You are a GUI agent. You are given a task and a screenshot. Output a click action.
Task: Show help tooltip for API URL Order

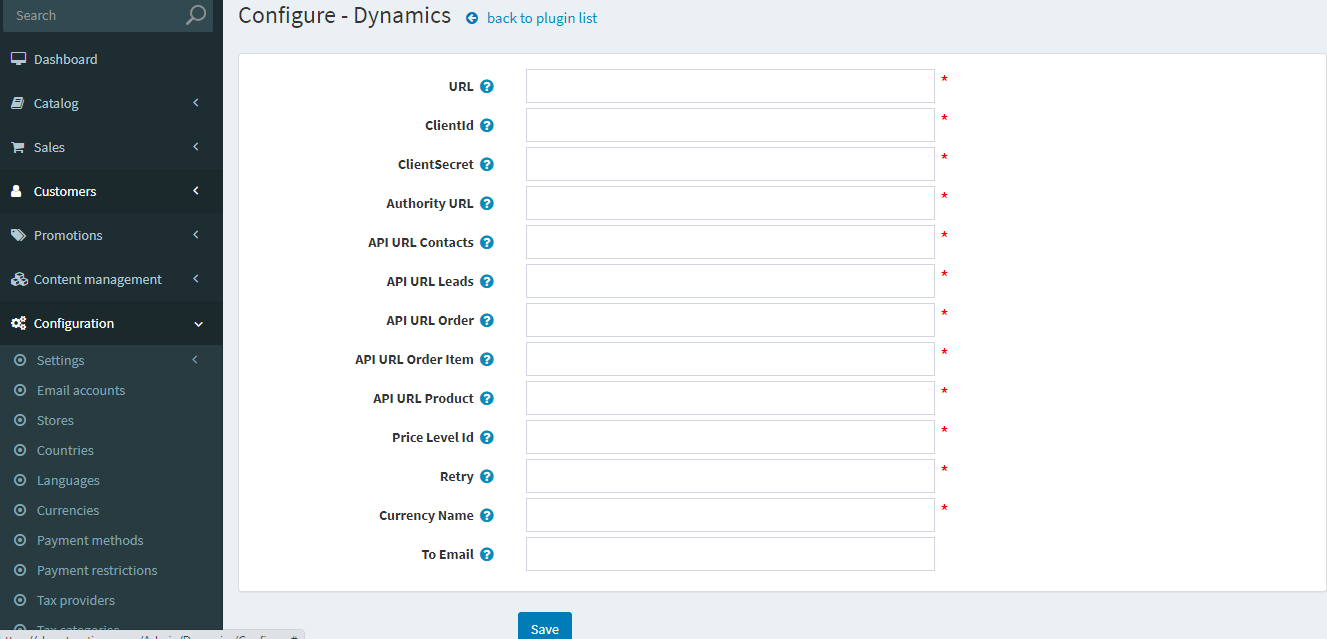(x=487, y=320)
